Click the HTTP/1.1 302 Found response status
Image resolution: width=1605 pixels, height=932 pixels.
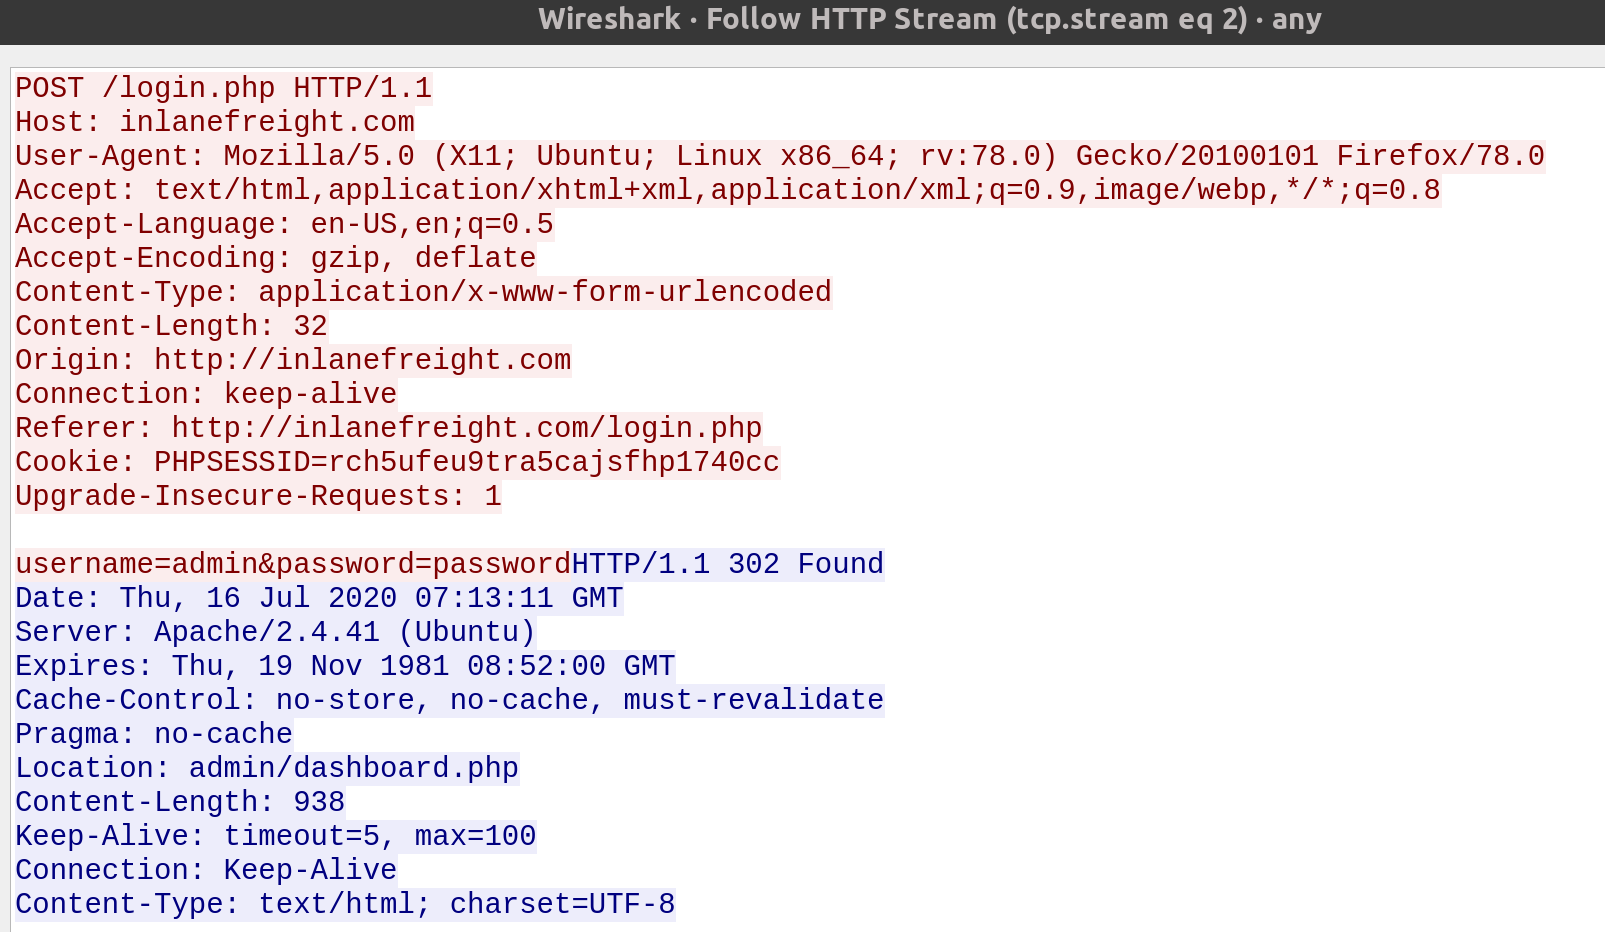[x=727, y=564]
